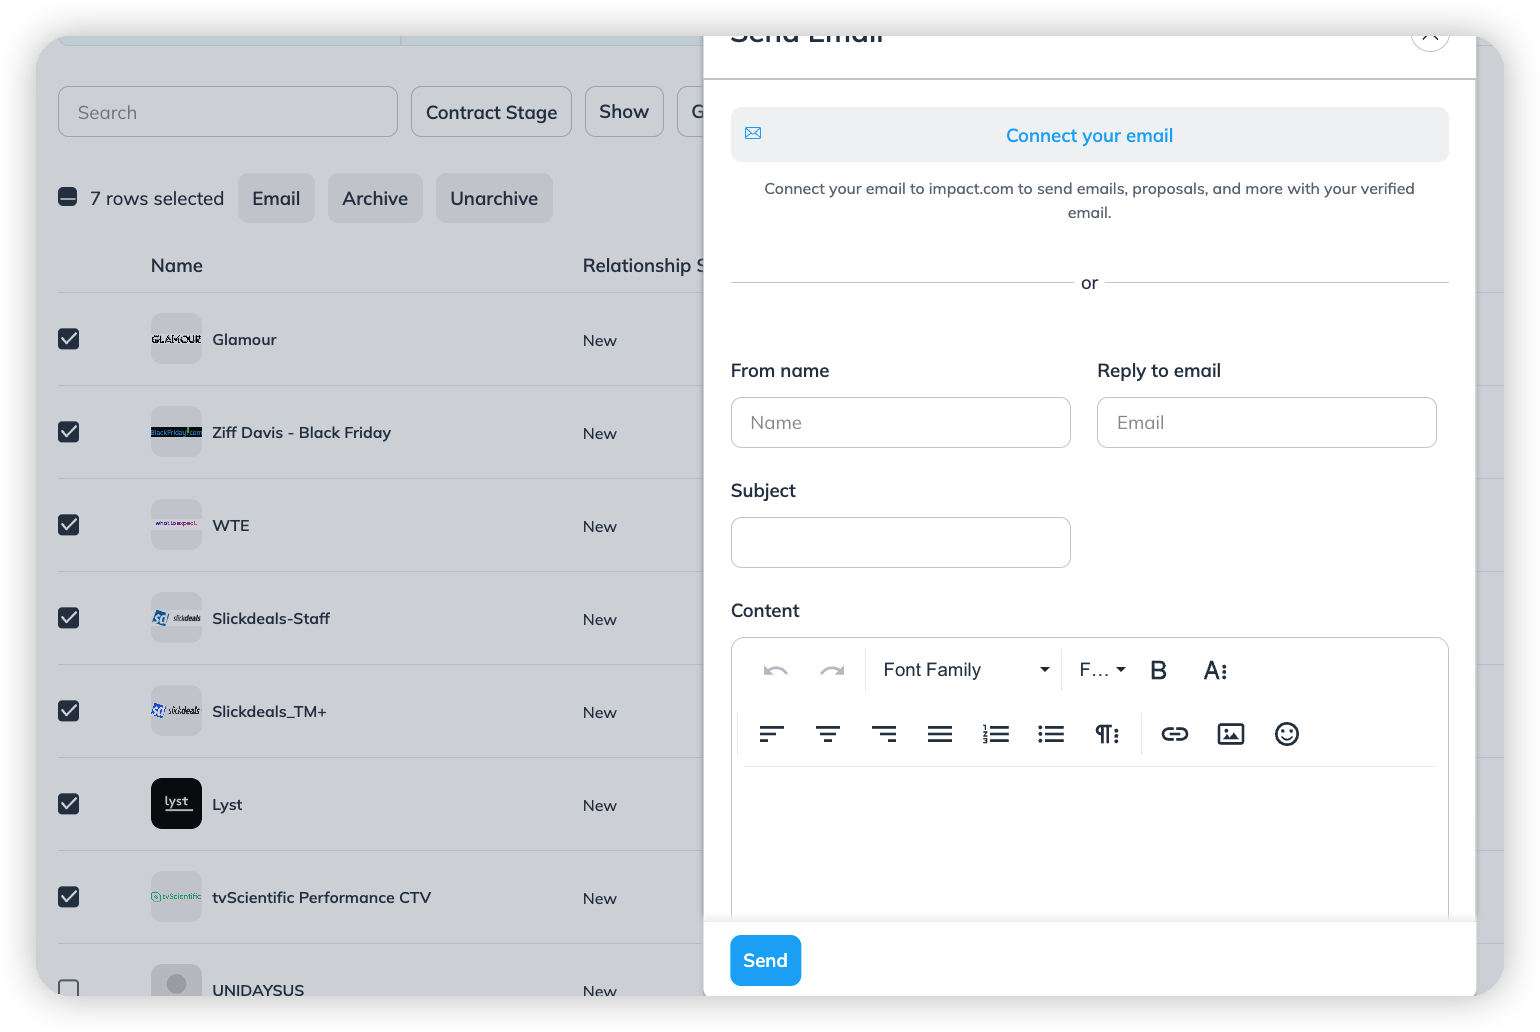Viewport: 1540px width, 1032px height.
Task: Click the Archive bulk action
Action: click(375, 198)
